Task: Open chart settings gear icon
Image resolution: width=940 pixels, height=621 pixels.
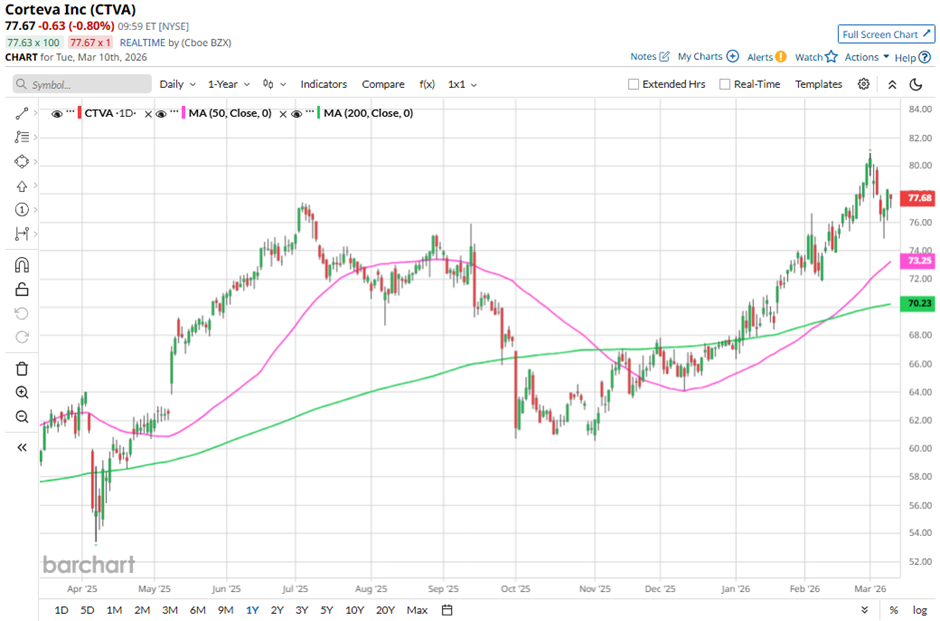Action: pos(864,85)
